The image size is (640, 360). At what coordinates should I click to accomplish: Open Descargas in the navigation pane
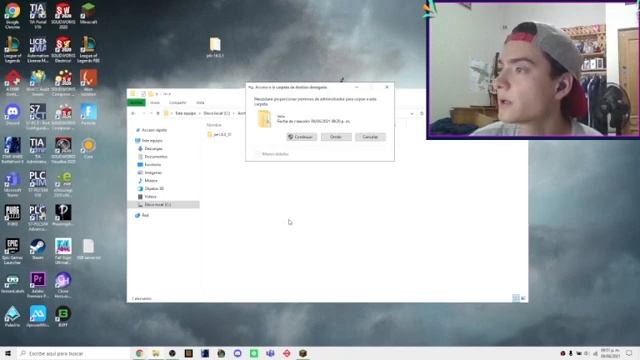150,149
